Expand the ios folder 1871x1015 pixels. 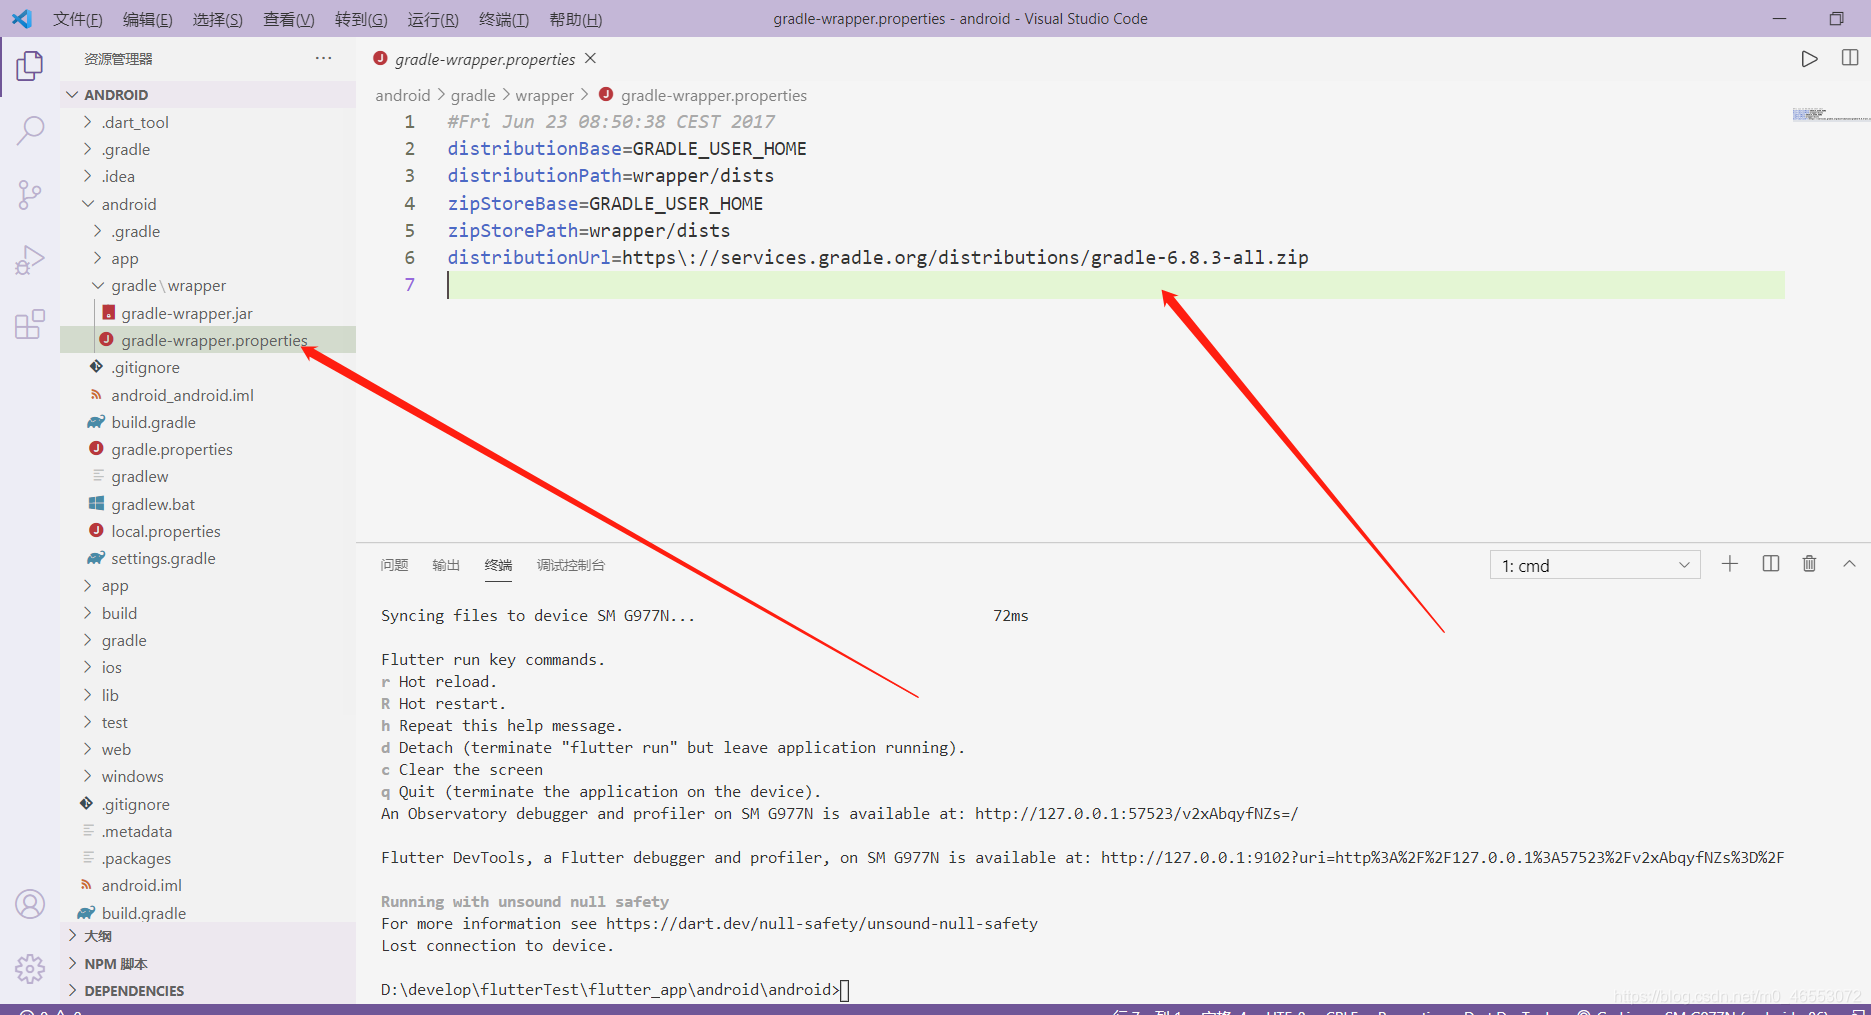coord(208,667)
